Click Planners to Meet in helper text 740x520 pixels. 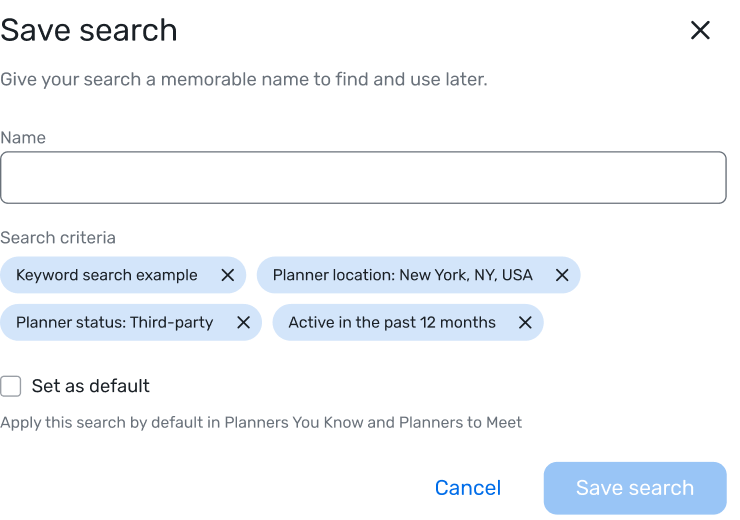[x=460, y=422]
